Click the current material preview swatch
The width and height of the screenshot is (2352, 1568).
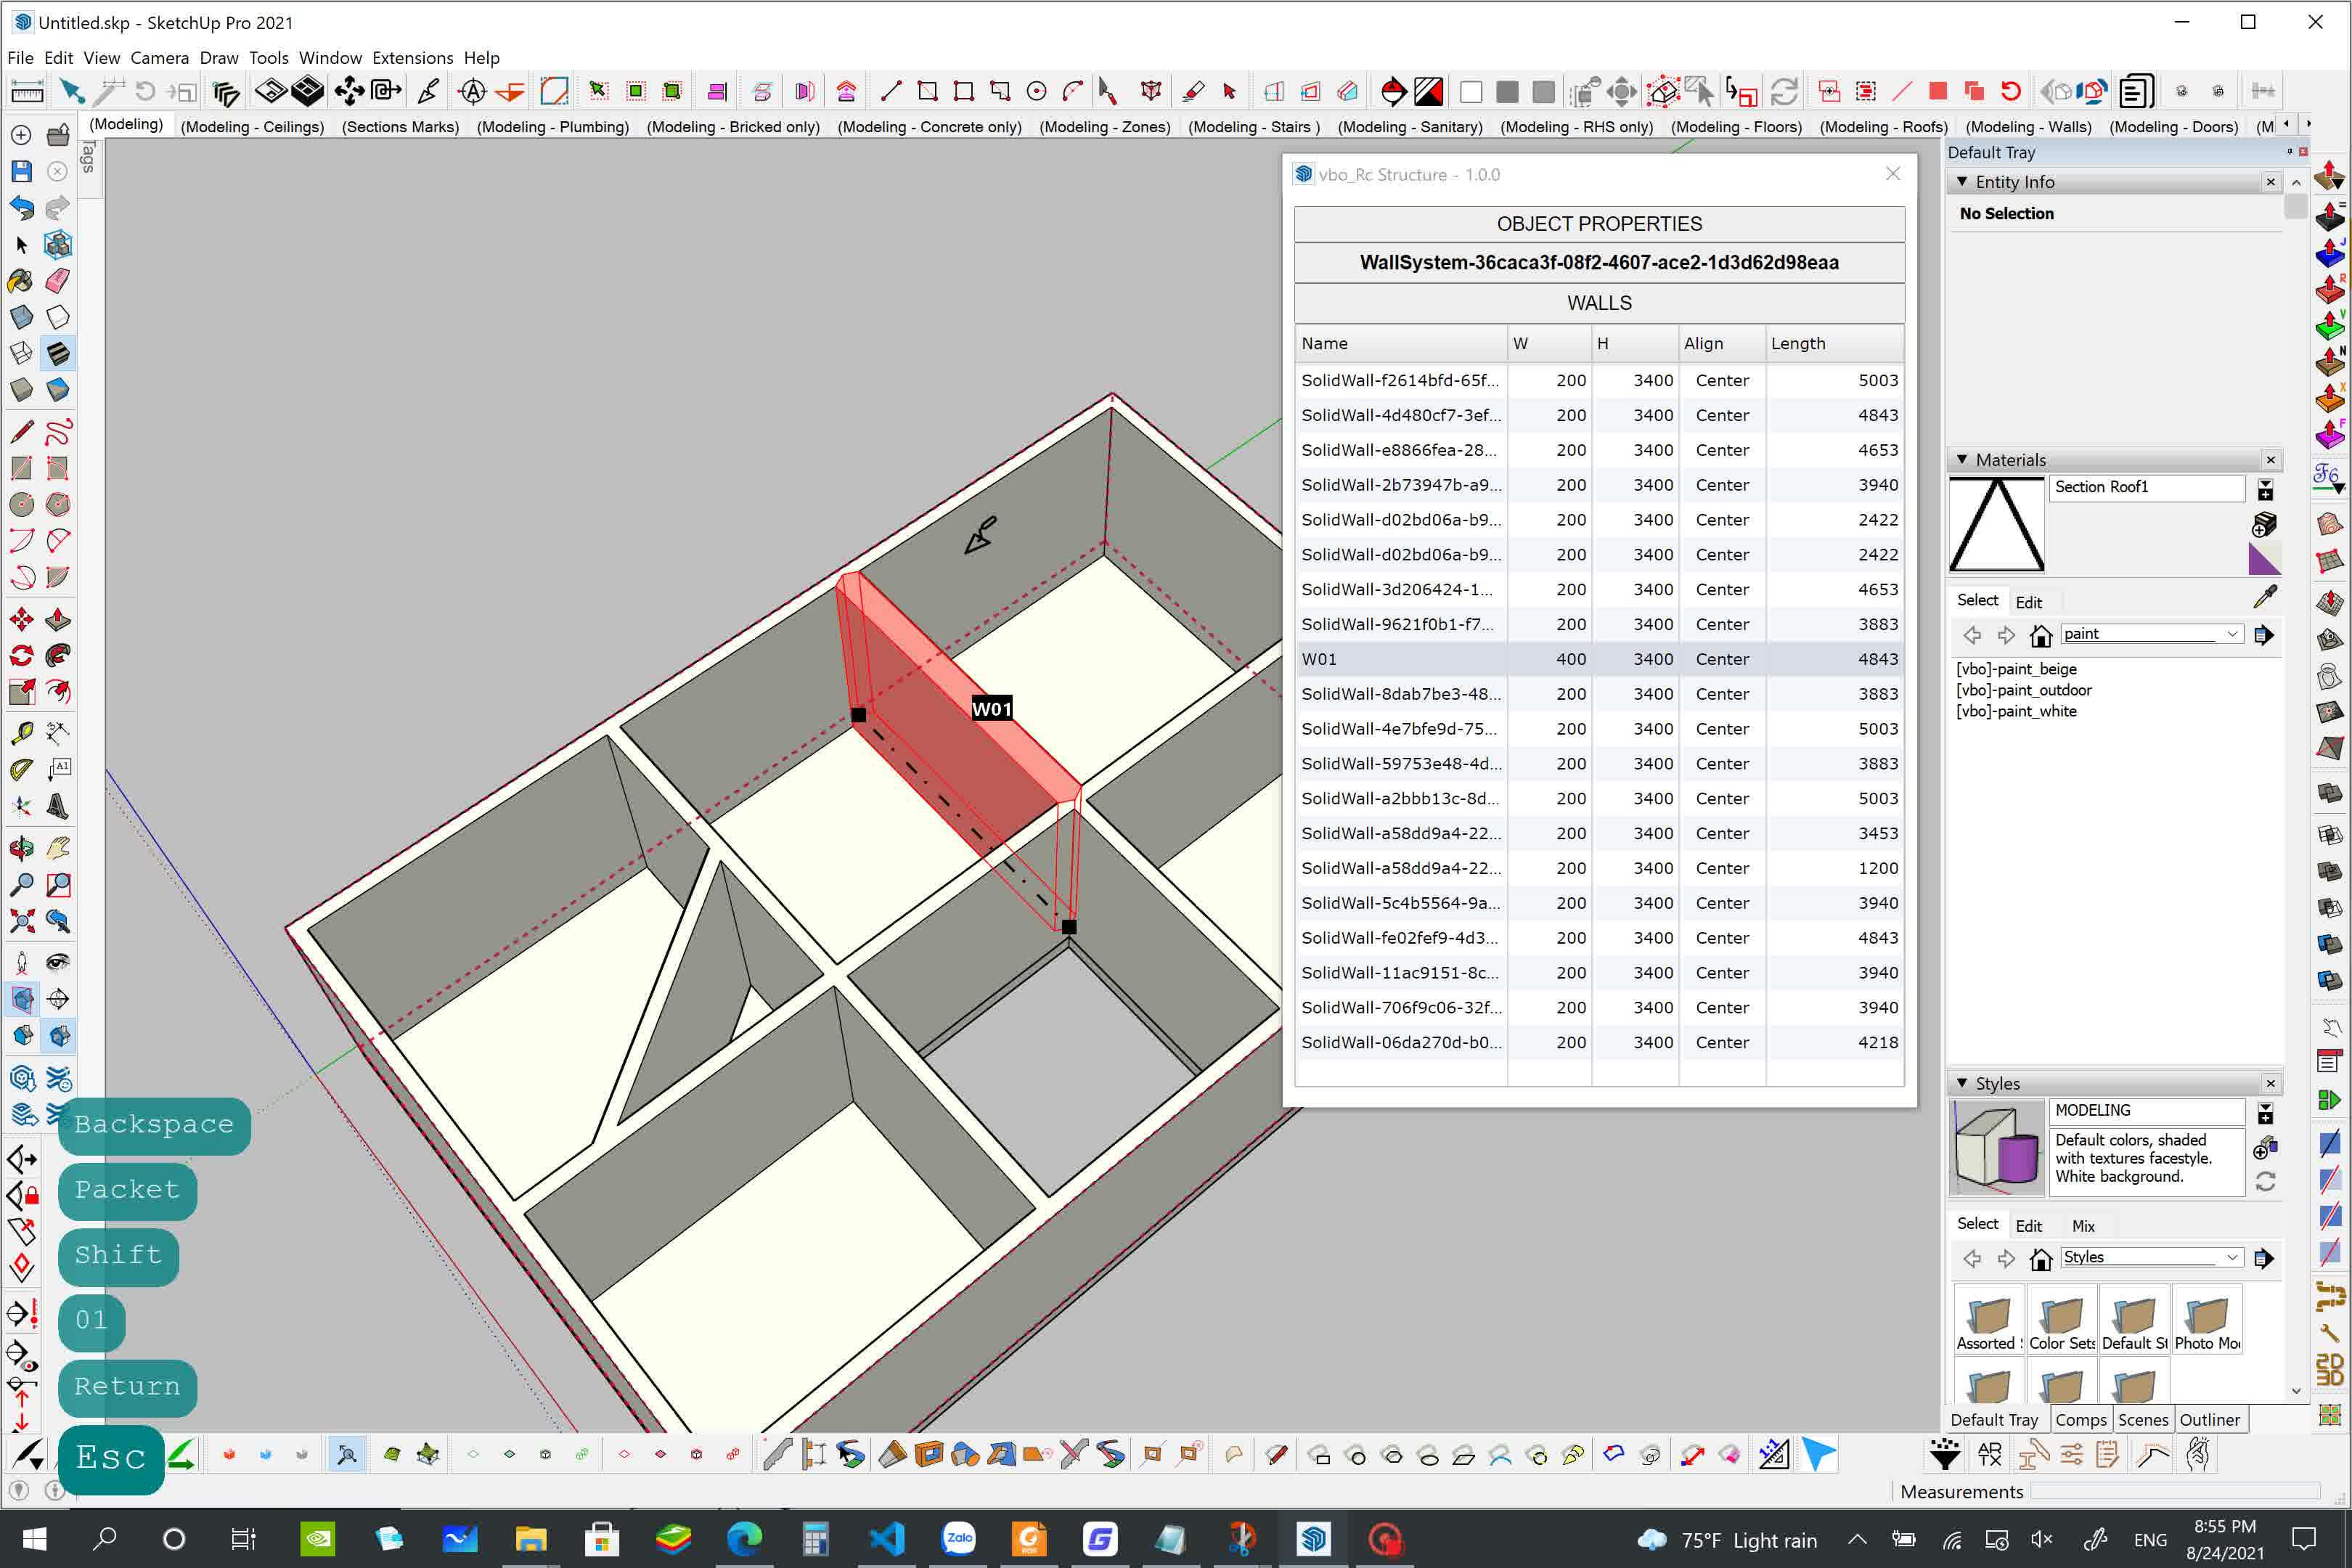tap(1997, 525)
